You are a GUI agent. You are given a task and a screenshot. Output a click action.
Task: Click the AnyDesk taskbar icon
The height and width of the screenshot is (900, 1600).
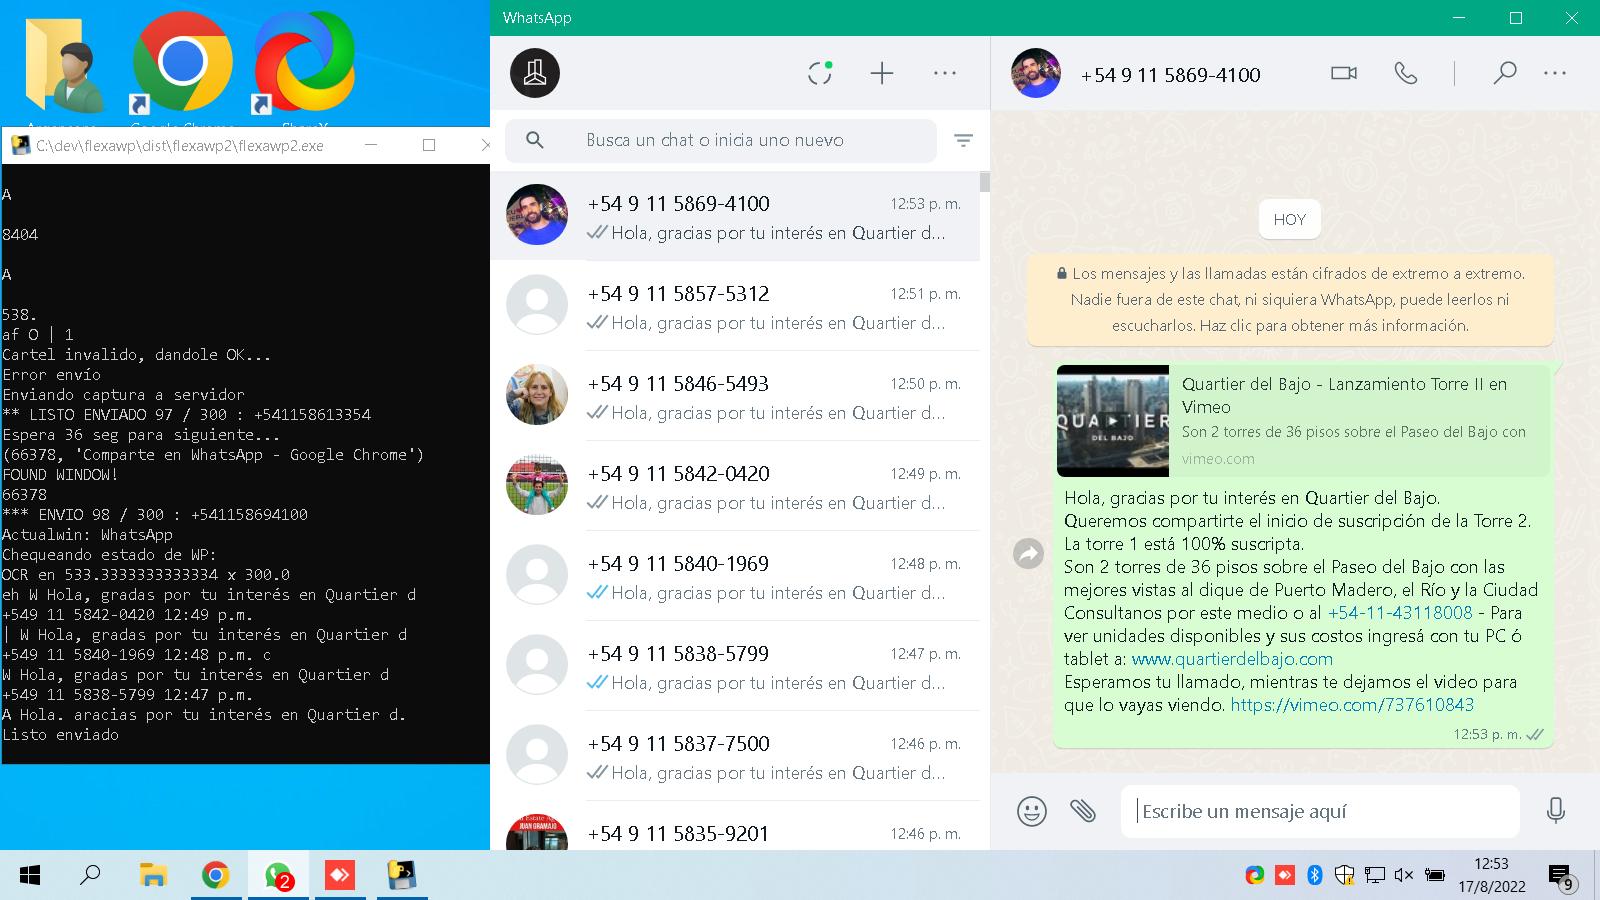coord(340,876)
